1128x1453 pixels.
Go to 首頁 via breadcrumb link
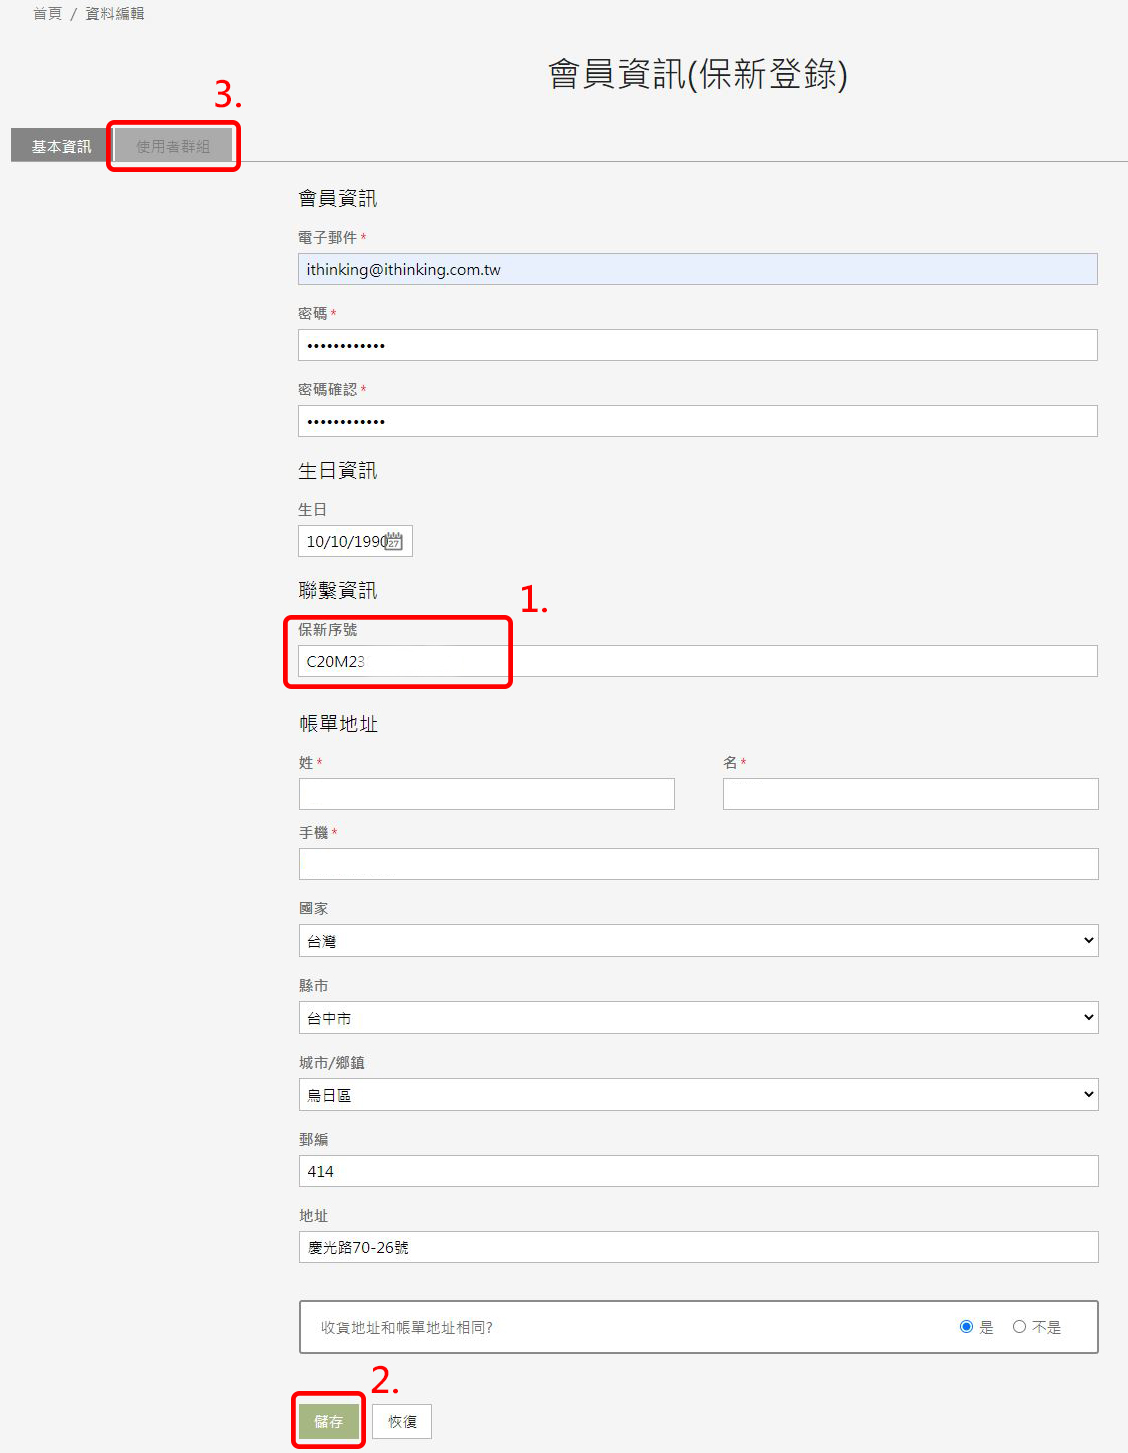[x=47, y=13]
